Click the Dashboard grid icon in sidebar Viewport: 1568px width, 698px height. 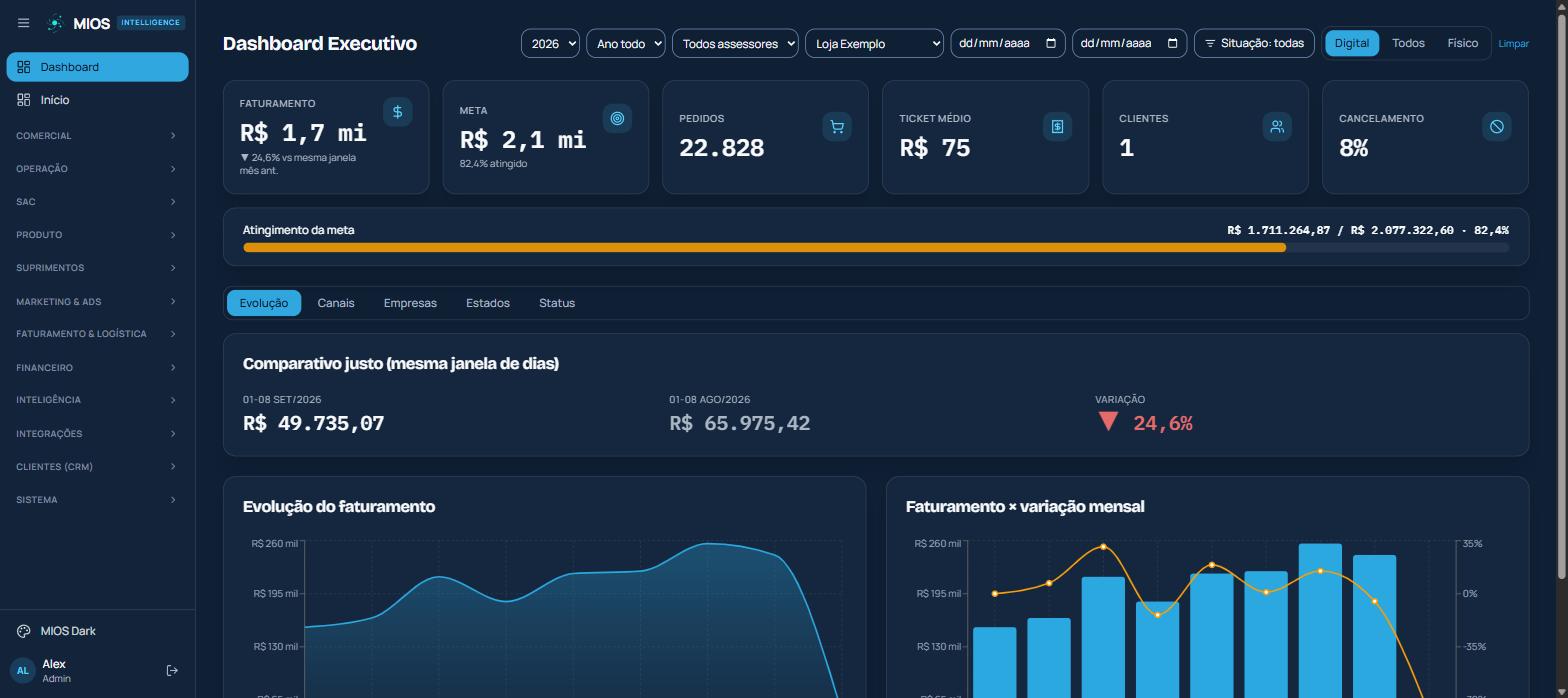[24, 67]
